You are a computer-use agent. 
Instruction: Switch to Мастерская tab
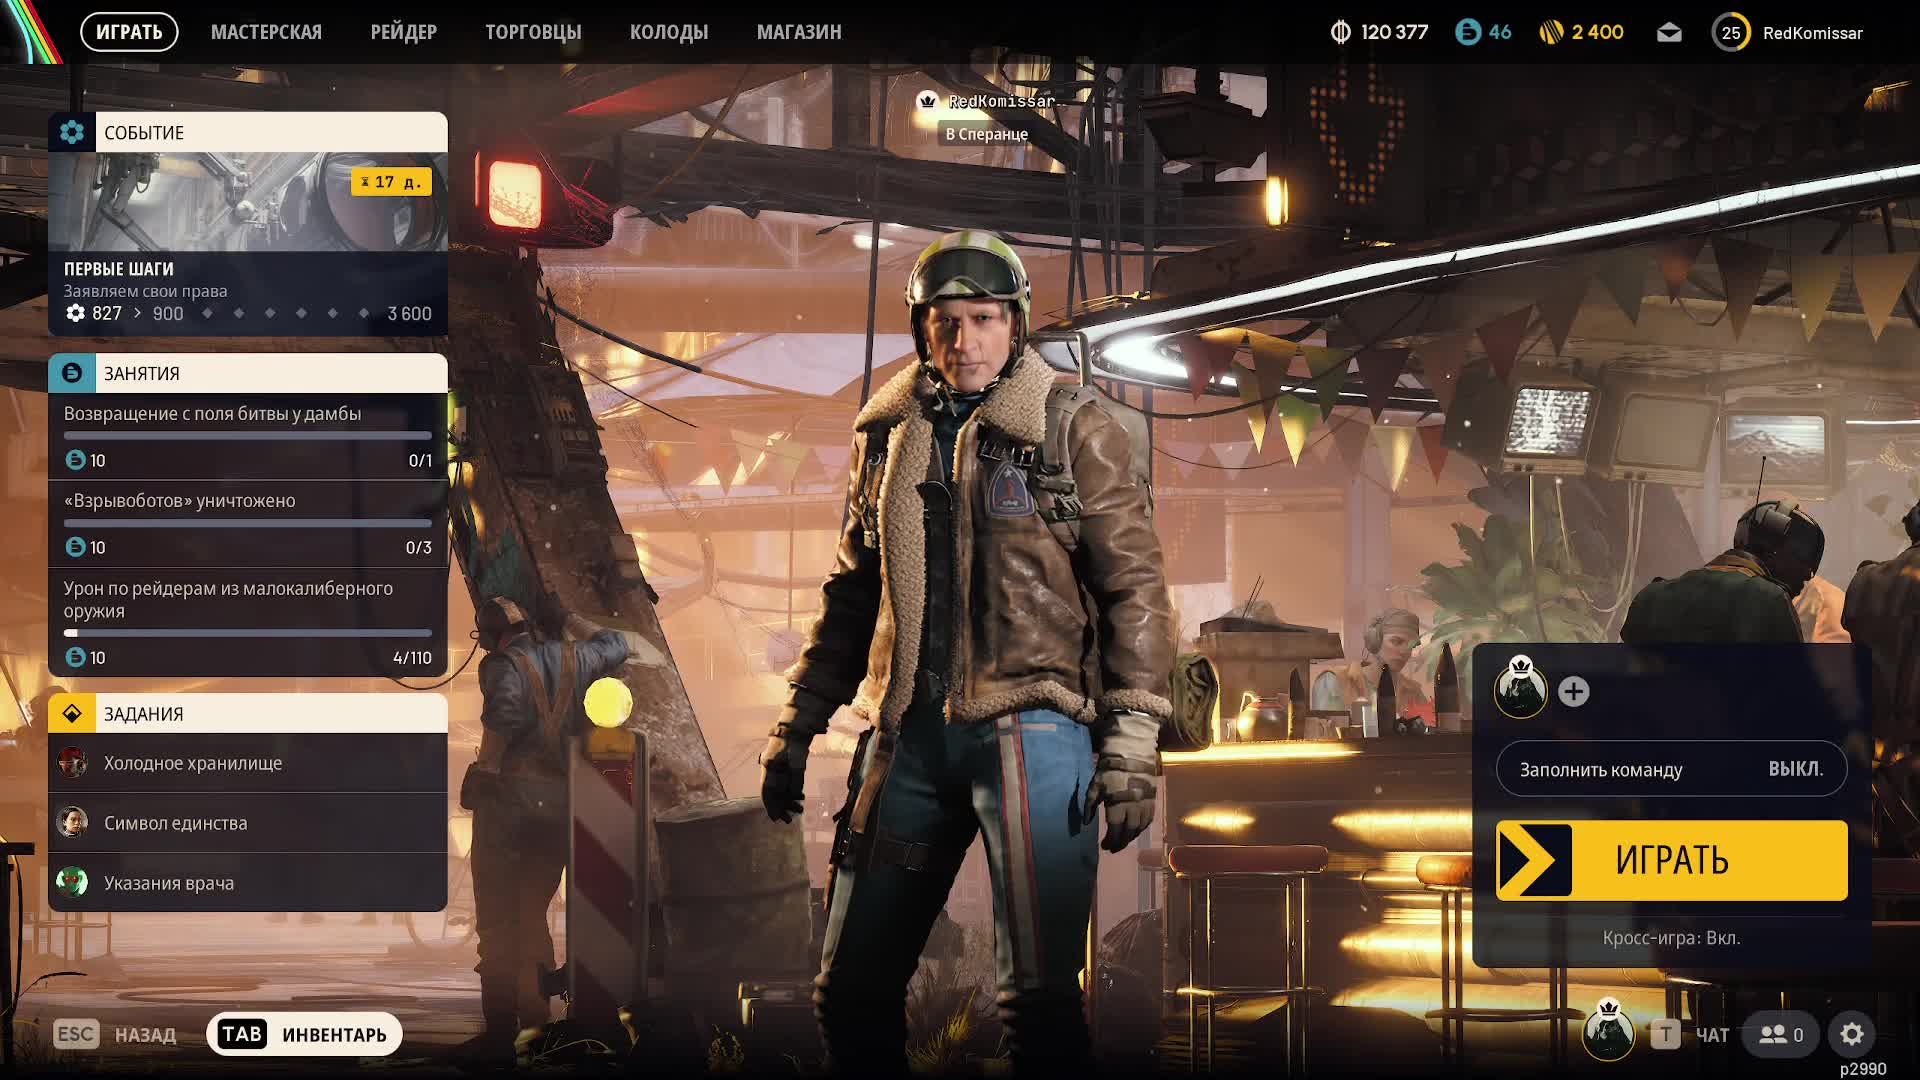click(x=266, y=32)
